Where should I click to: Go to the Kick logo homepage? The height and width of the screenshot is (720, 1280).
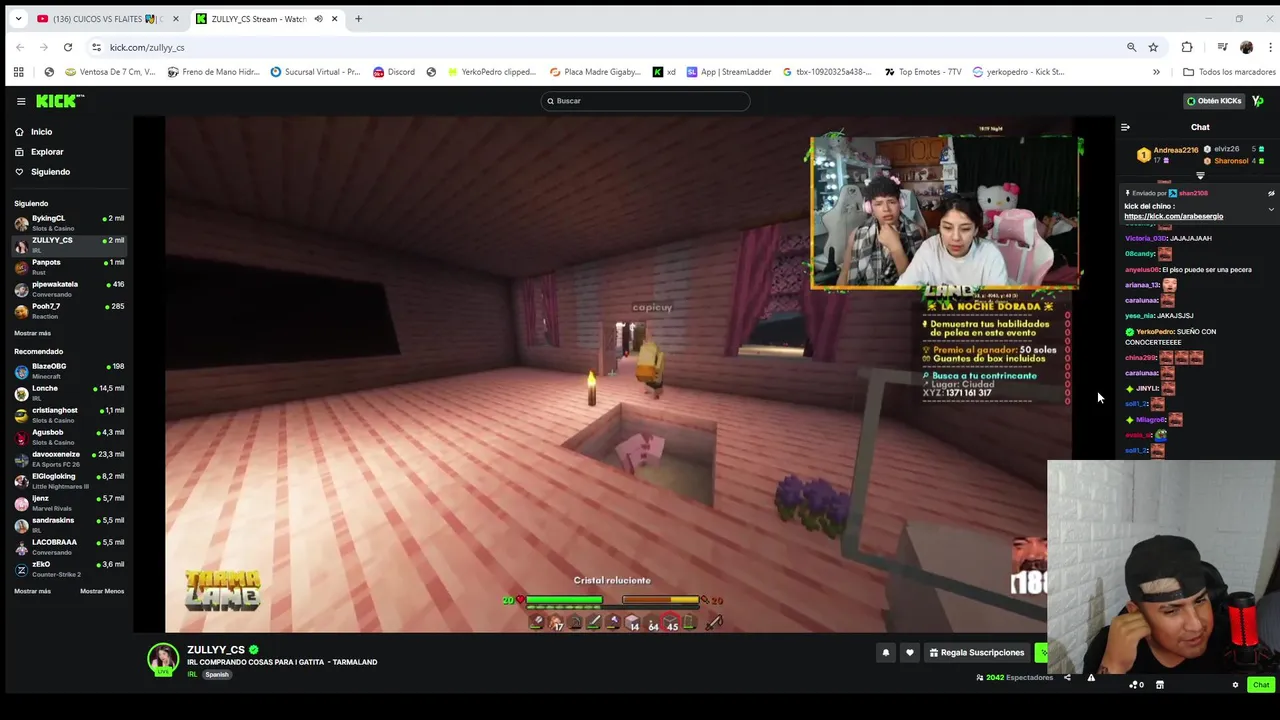coord(60,101)
